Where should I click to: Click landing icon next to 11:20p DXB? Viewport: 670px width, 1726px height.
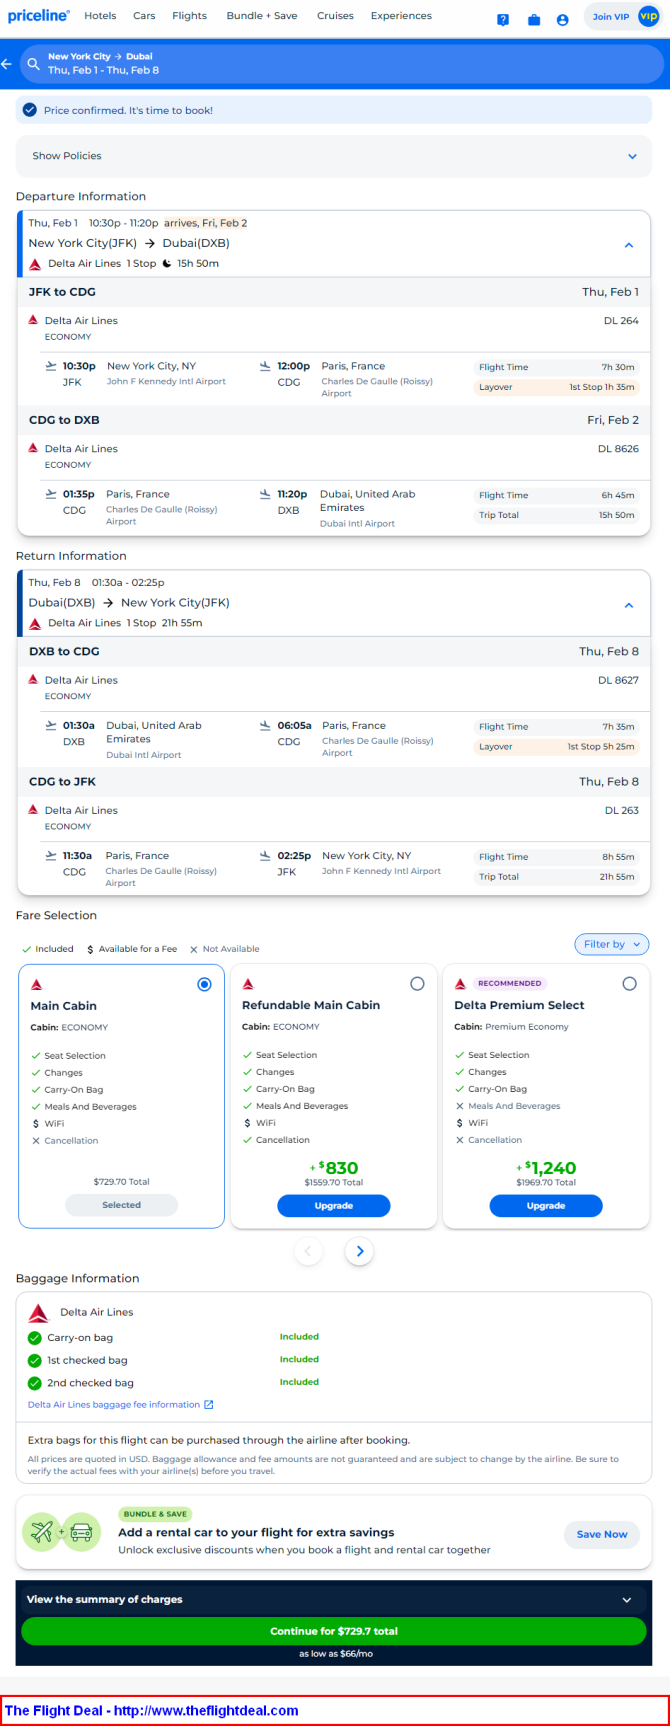(x=265, y=494)
